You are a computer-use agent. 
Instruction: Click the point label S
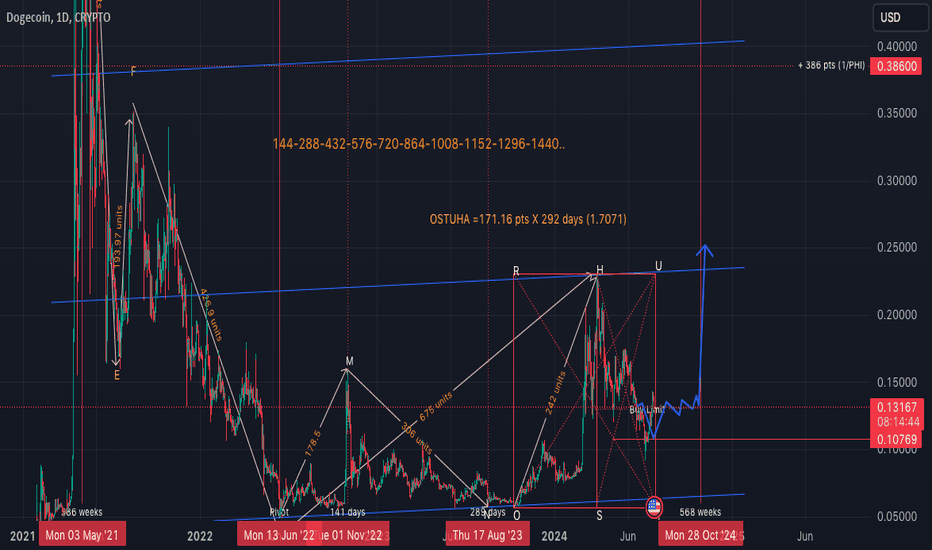point(599,516)
